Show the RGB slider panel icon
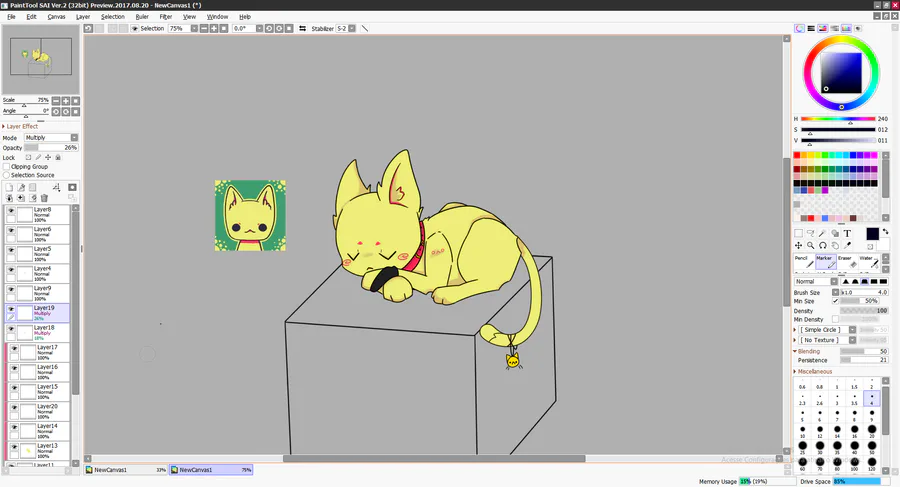The height and width of the screenshot is (487, 900). click(x=811, y=28)
